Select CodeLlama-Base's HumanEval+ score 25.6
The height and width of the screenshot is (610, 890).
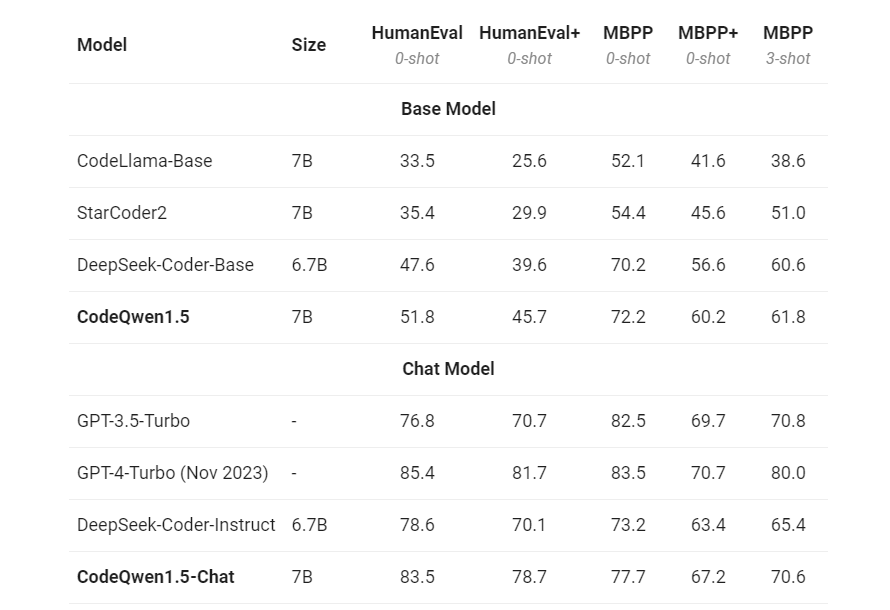click(x=529, y=161)
